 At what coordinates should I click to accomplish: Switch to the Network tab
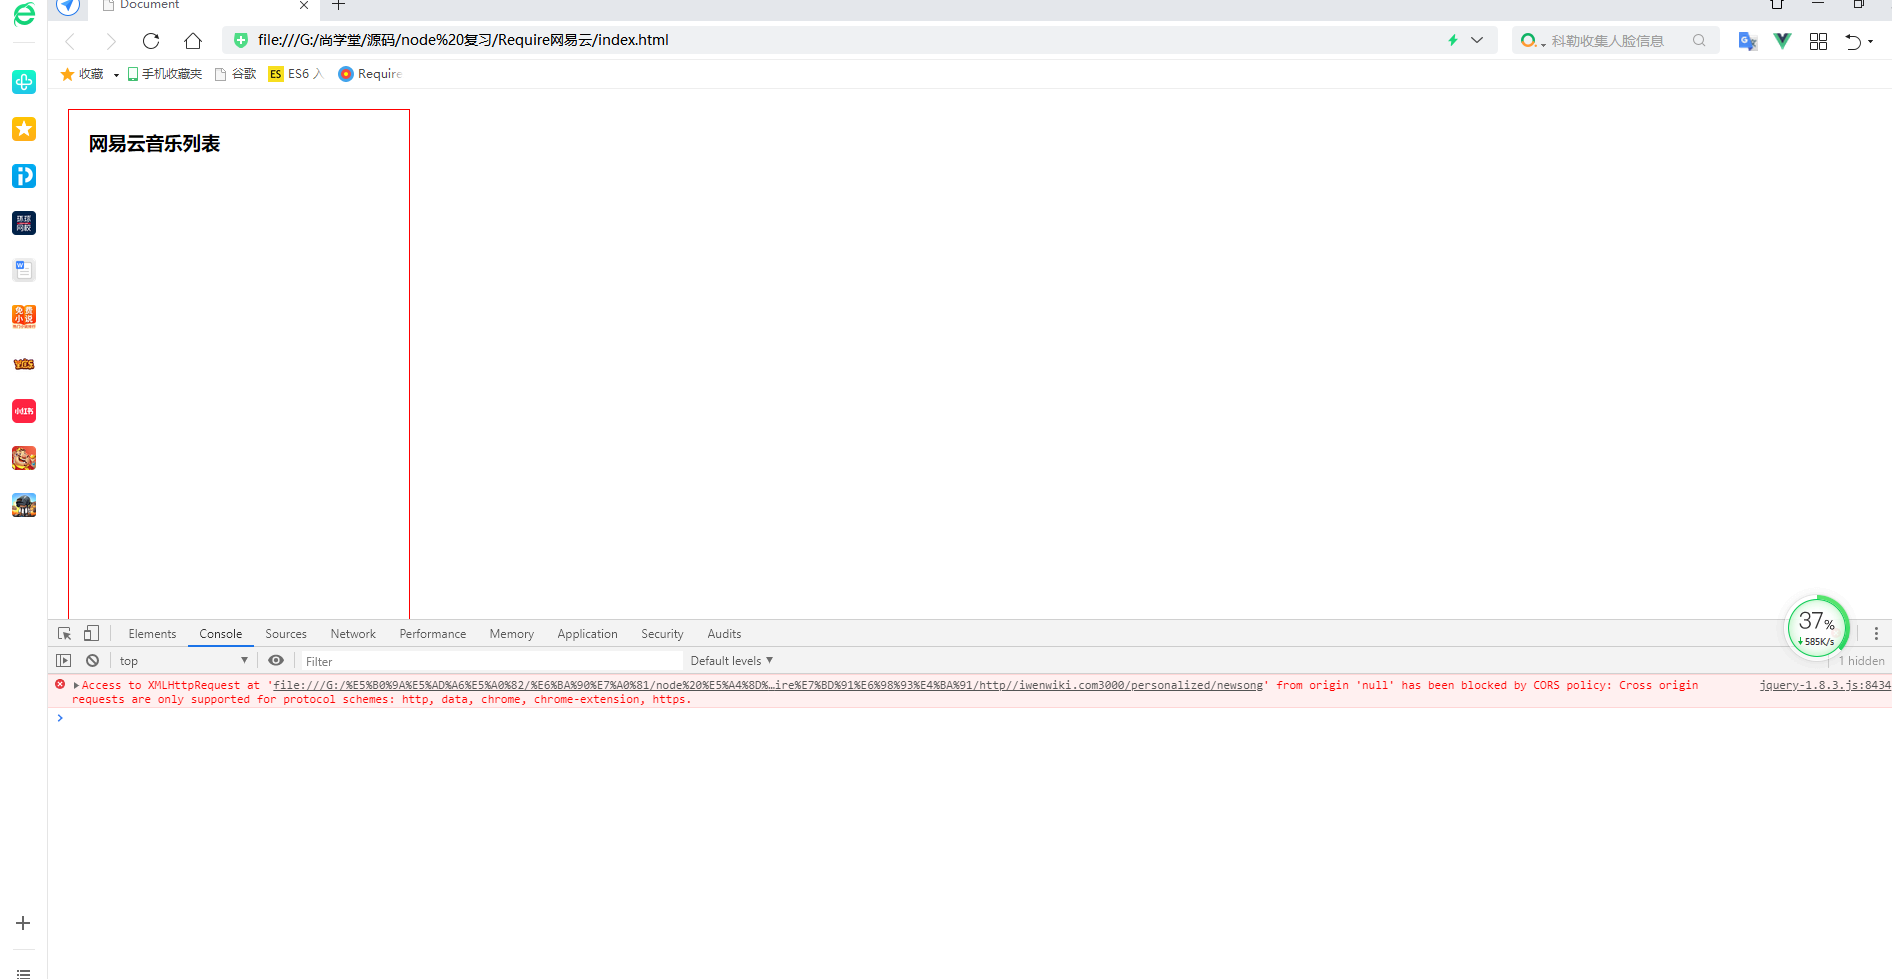click(x=353, y=634)
